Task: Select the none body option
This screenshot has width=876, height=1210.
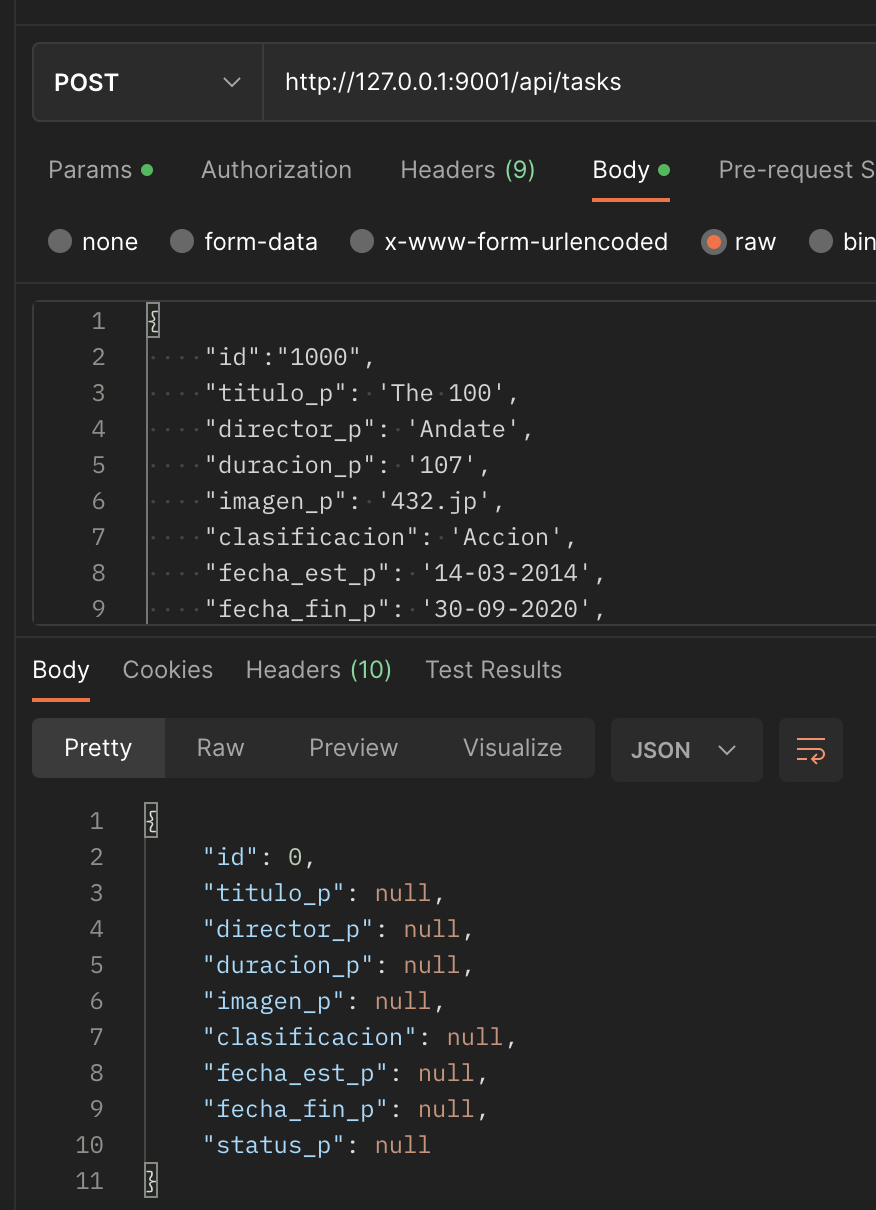Action: pos(60,241)
